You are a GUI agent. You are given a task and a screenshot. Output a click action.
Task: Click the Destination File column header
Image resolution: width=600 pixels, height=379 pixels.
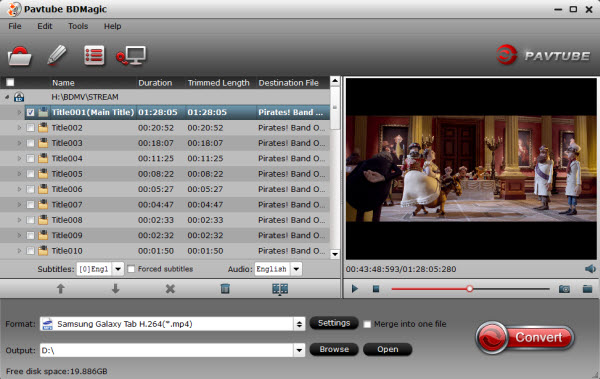[x=292, y=83]
